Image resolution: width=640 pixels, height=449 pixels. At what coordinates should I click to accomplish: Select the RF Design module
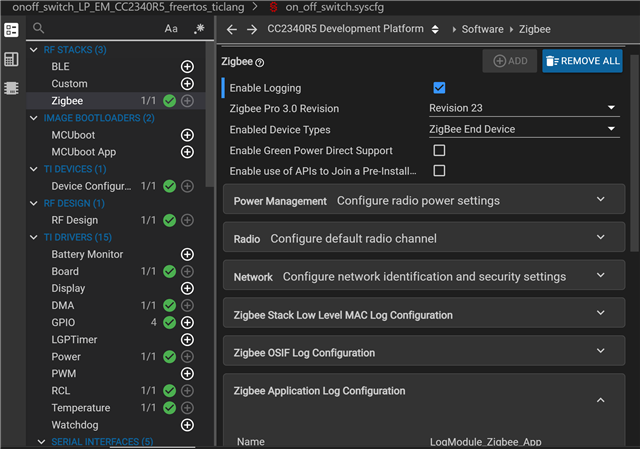coord(75,220)
